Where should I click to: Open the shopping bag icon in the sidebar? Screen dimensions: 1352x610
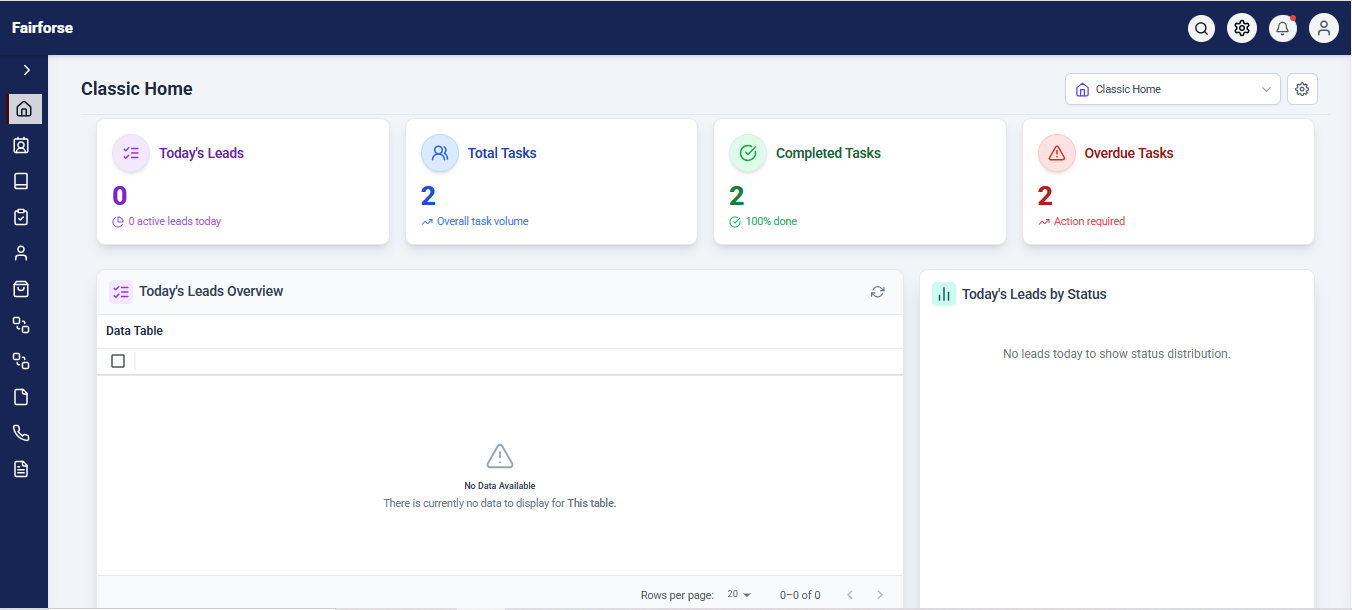[21, 289]
